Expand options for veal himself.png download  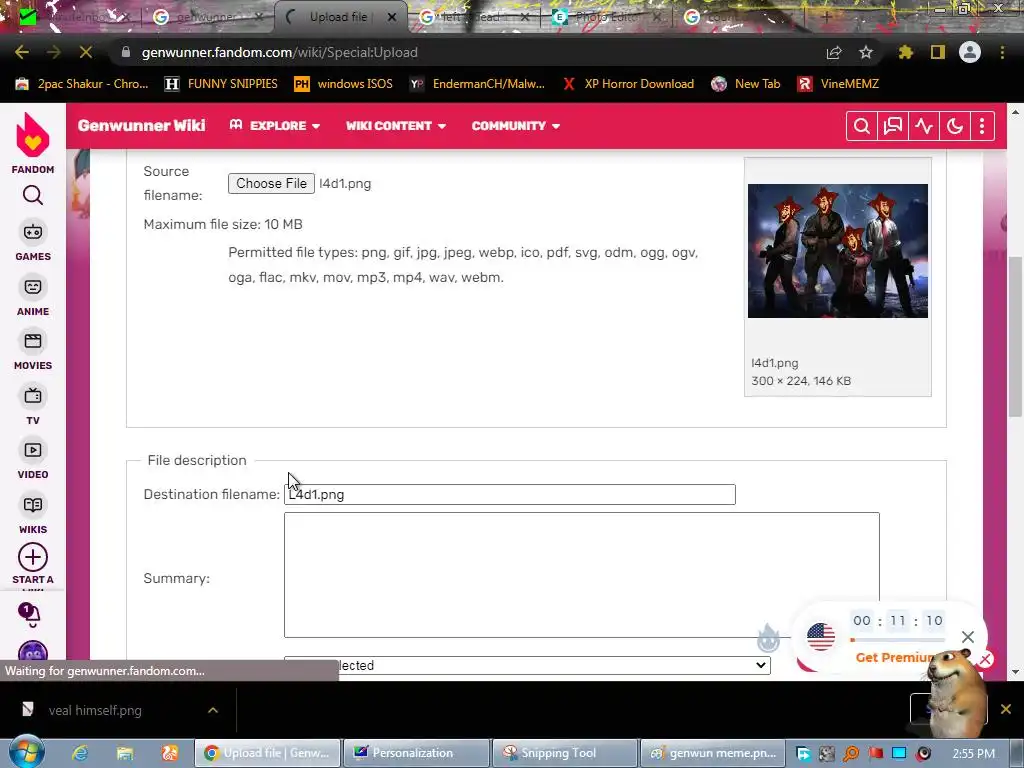pyautogui.click(x=213, y=710)
